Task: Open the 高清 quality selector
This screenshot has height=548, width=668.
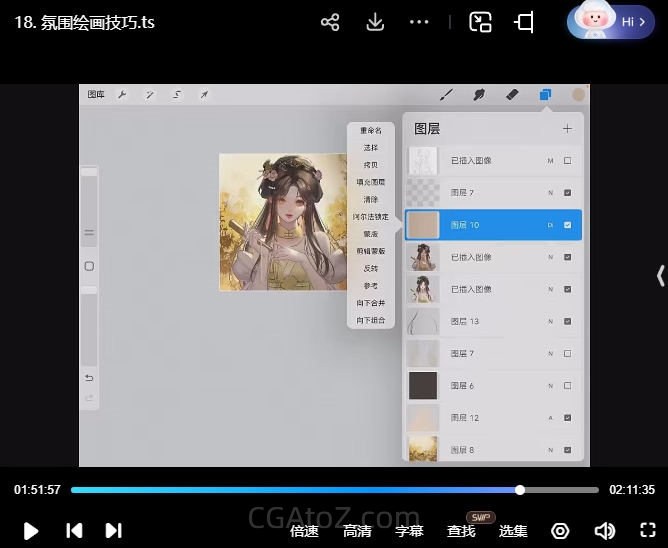Action: coord(357,531)
